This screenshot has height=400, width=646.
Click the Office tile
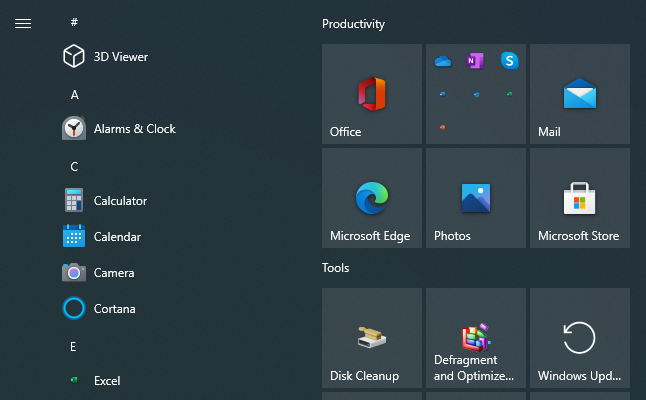tap(372, 94)
